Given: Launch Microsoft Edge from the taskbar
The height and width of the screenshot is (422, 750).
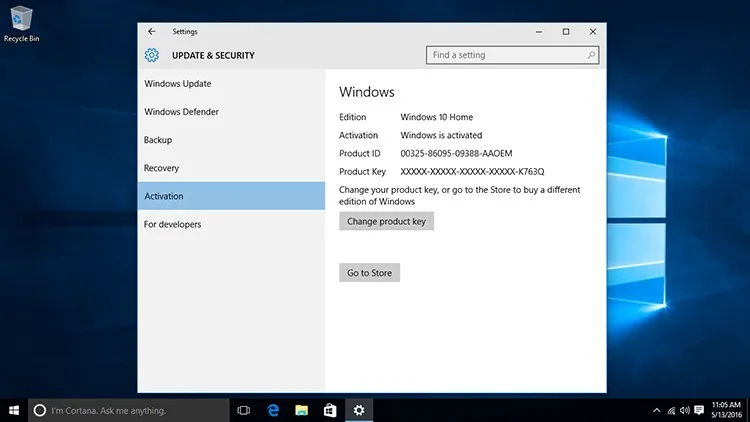Looking at the screenshot, I should click(x=273, y=410).
